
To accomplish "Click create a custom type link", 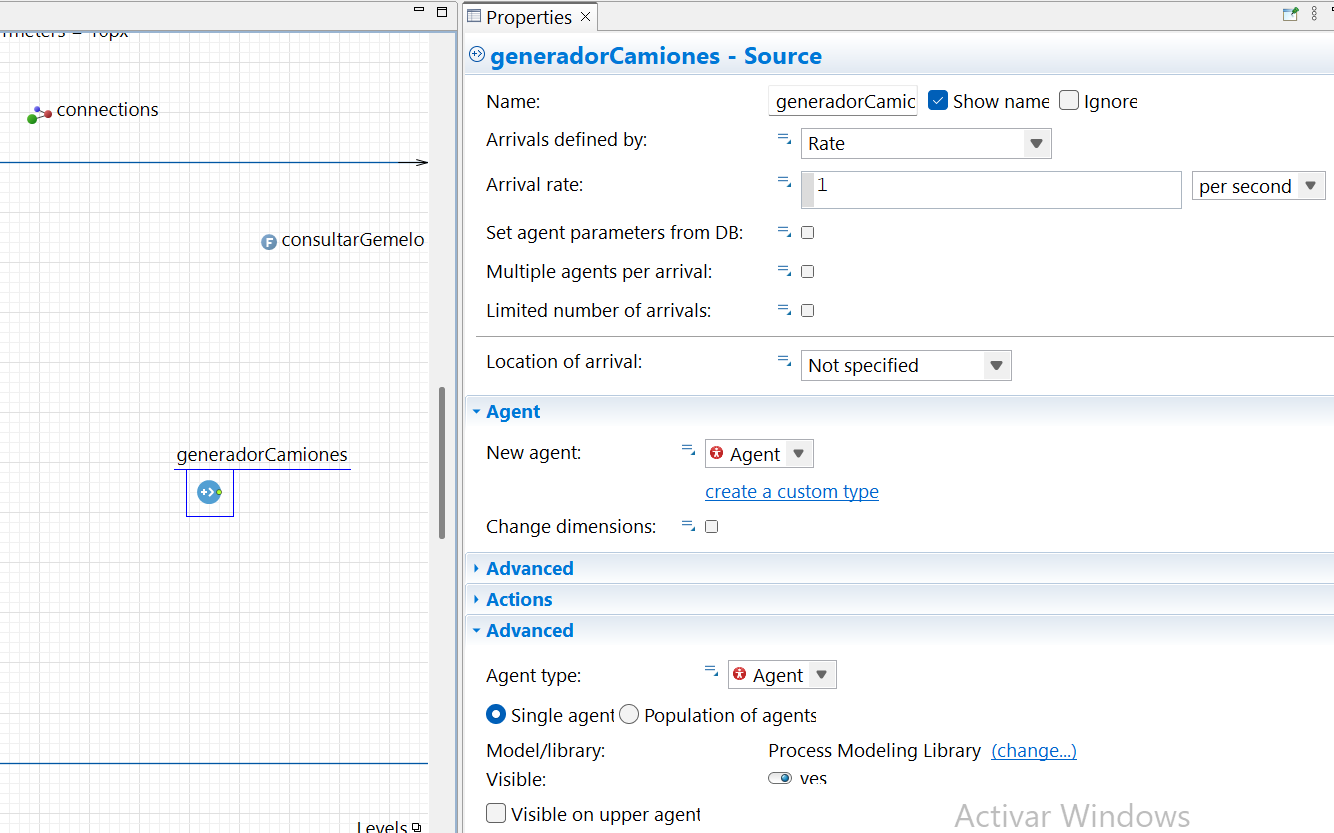I will point(792,491).
